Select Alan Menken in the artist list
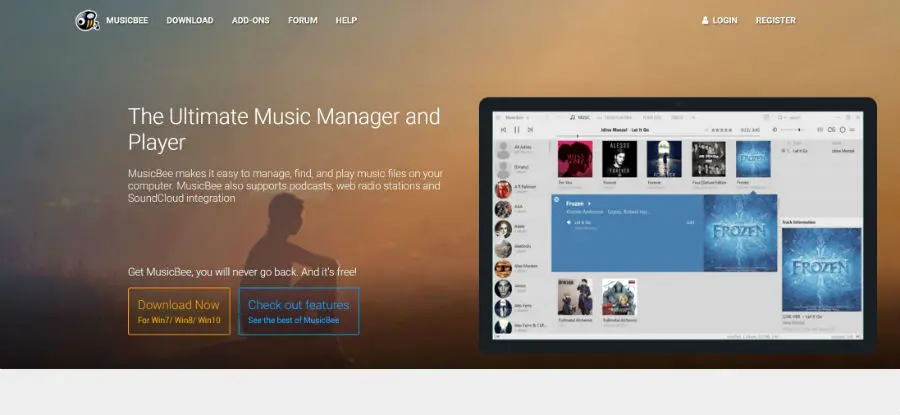The image size is (900, 415). (521, 268)
